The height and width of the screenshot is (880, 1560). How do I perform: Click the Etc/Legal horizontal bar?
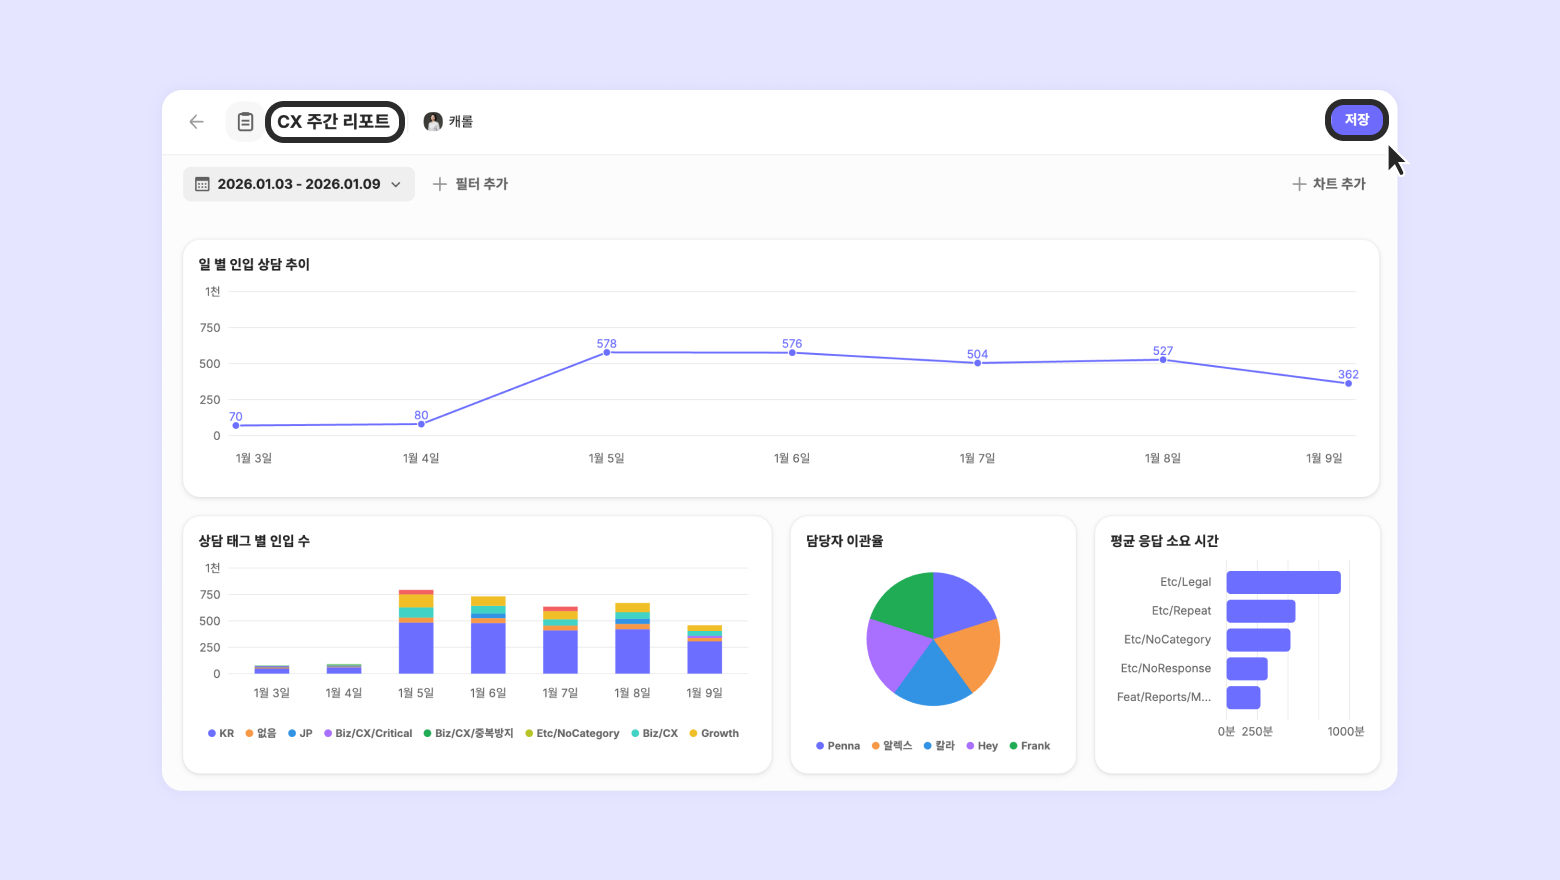pyautogui.click(x=1284, y=582)
